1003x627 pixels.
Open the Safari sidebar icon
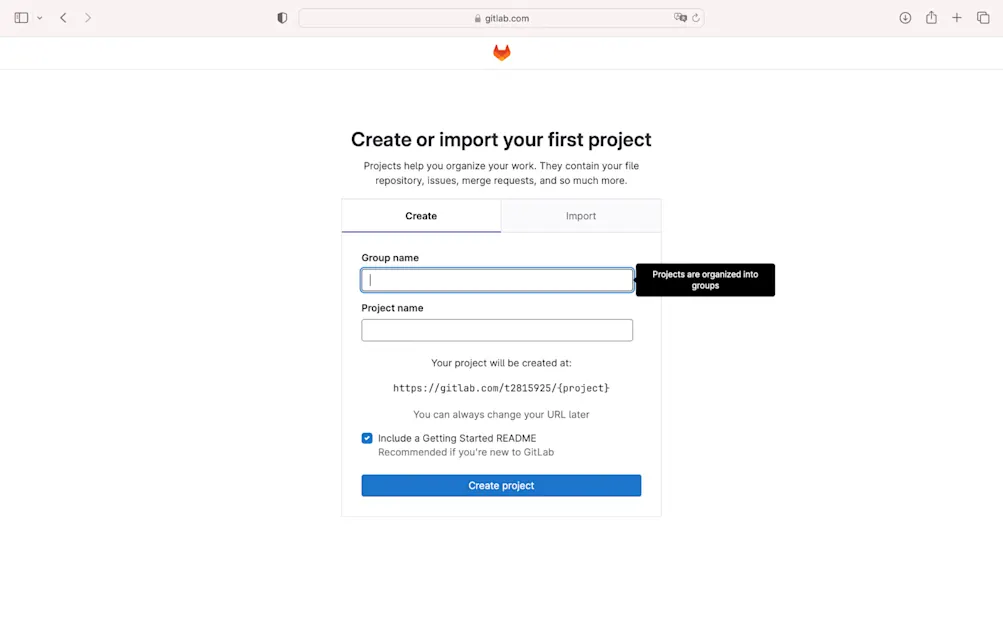pyautogui.click(x=22, y=17)
